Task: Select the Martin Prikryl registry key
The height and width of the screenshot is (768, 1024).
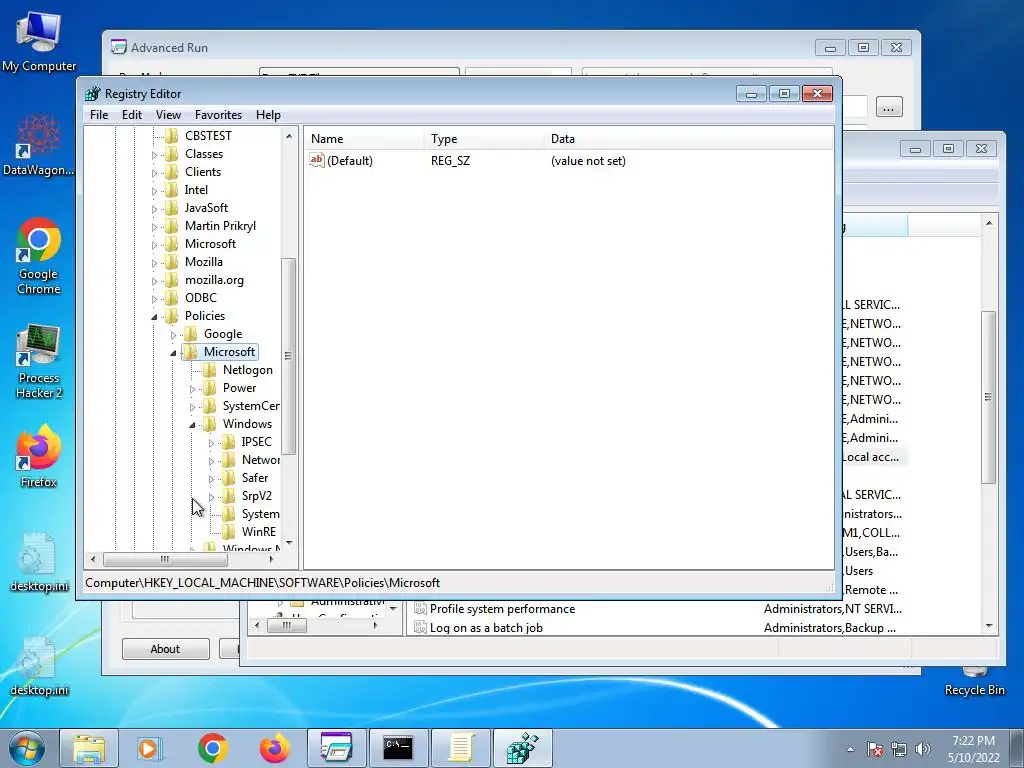Action: [220, 225]
